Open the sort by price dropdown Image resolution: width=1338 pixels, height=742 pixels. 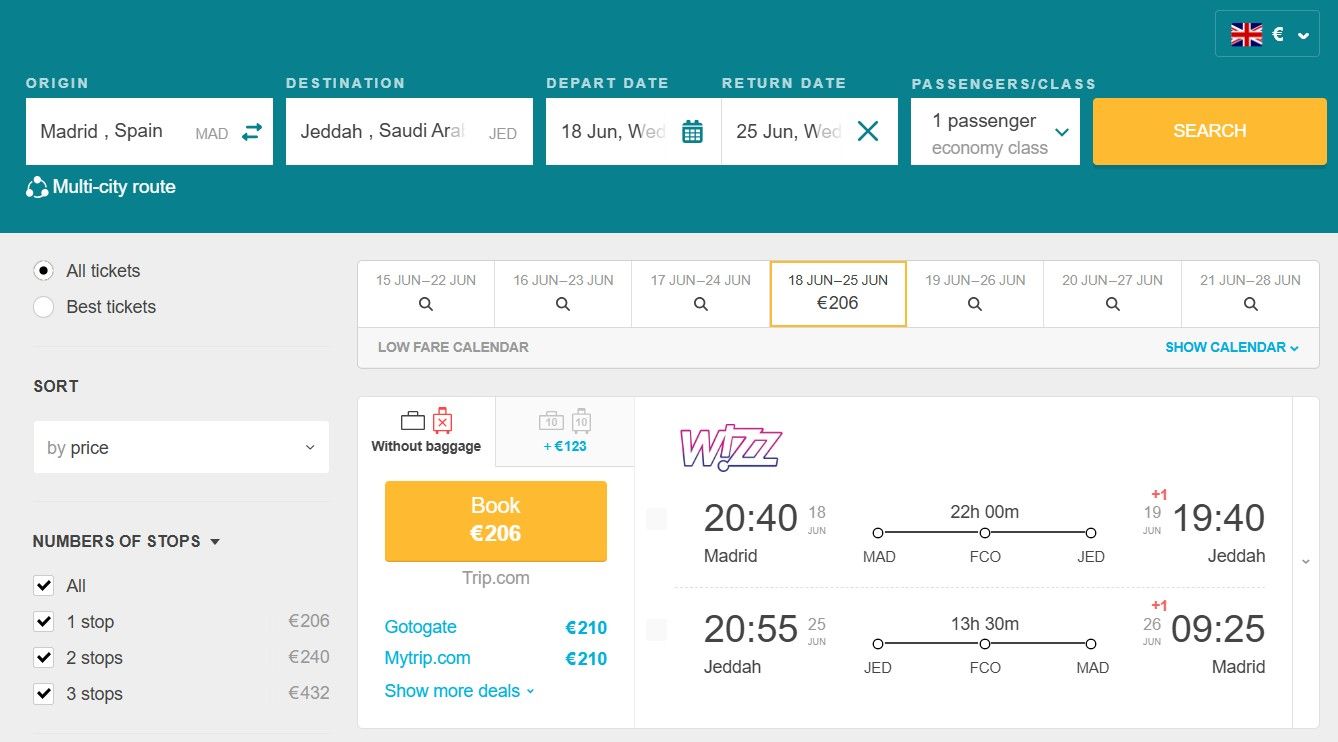181,447
